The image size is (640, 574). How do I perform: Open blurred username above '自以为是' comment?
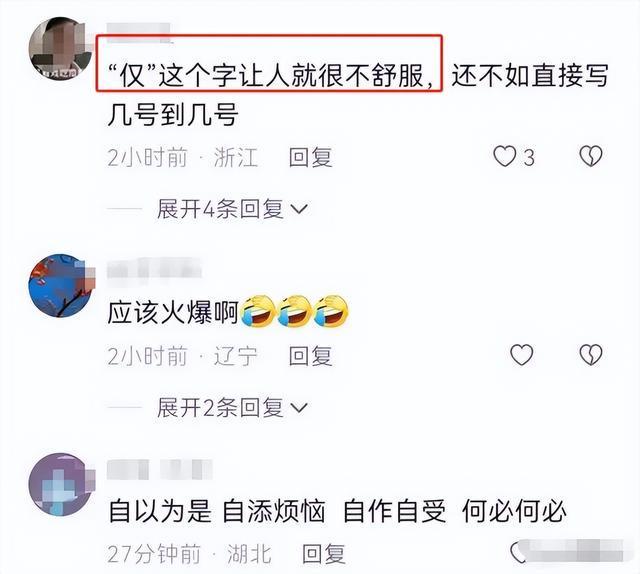(x=160, y=469)
